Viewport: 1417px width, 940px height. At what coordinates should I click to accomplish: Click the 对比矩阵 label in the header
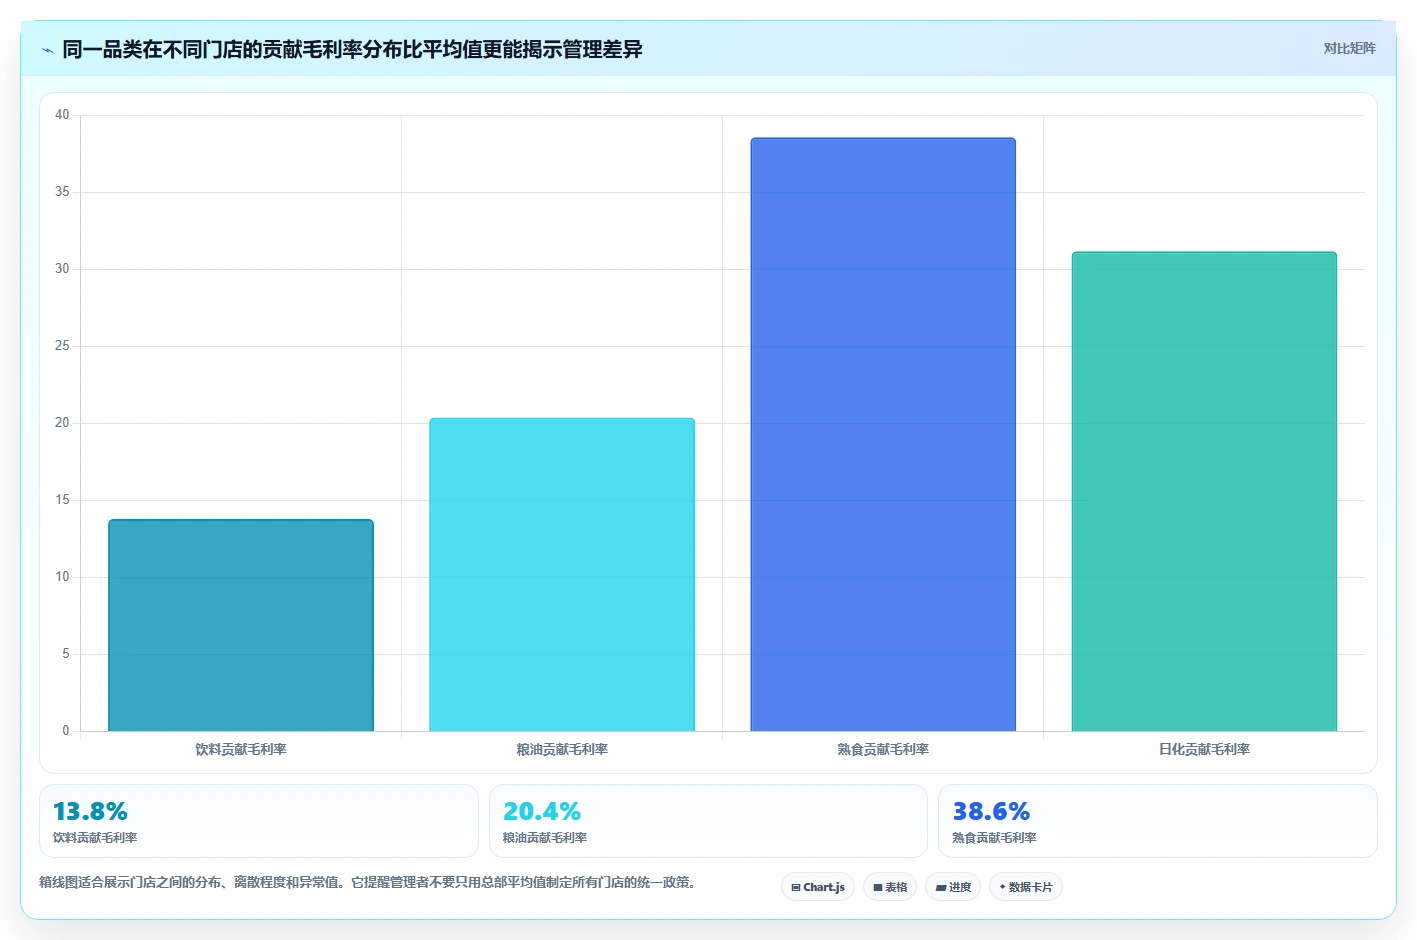(x=1349, y=48)
